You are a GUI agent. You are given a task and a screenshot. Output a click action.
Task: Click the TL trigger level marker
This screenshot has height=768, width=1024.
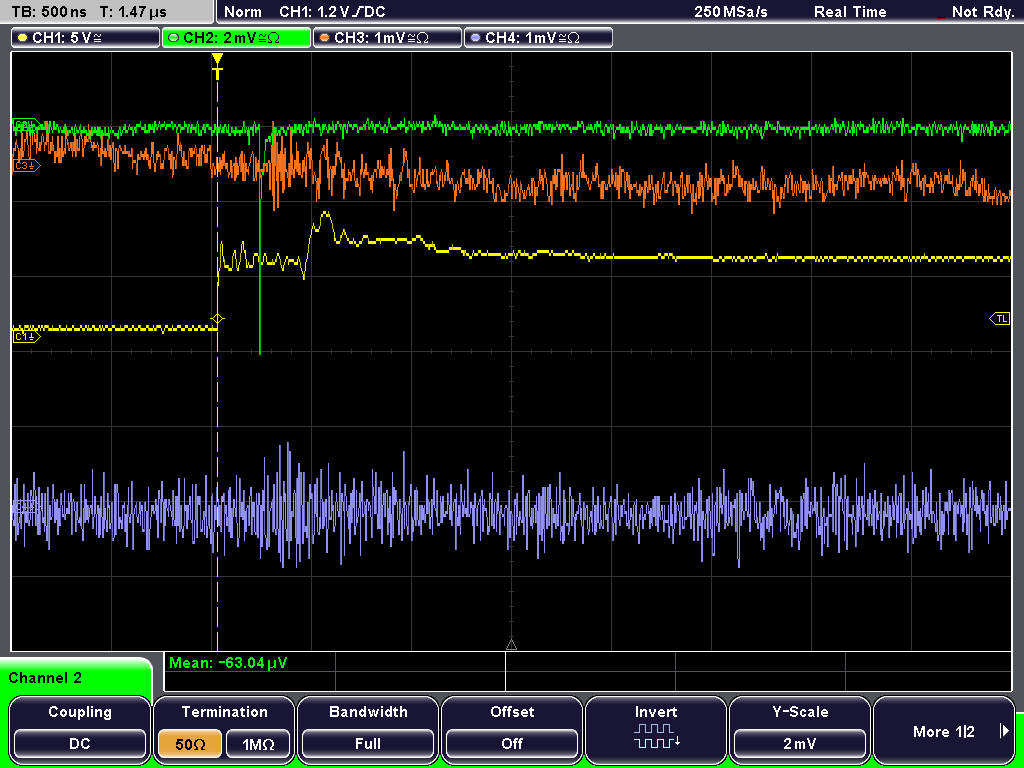(x=1000, y=319)
